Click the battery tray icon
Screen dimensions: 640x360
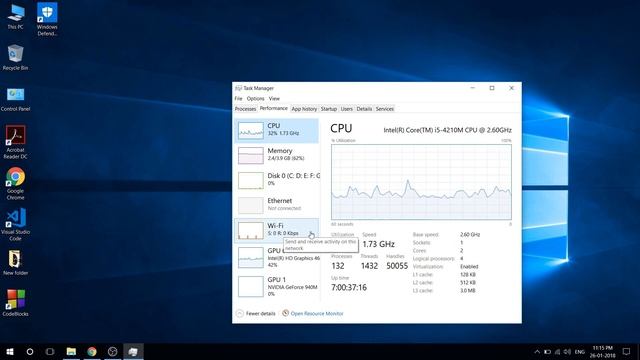(x=547, y=352)
